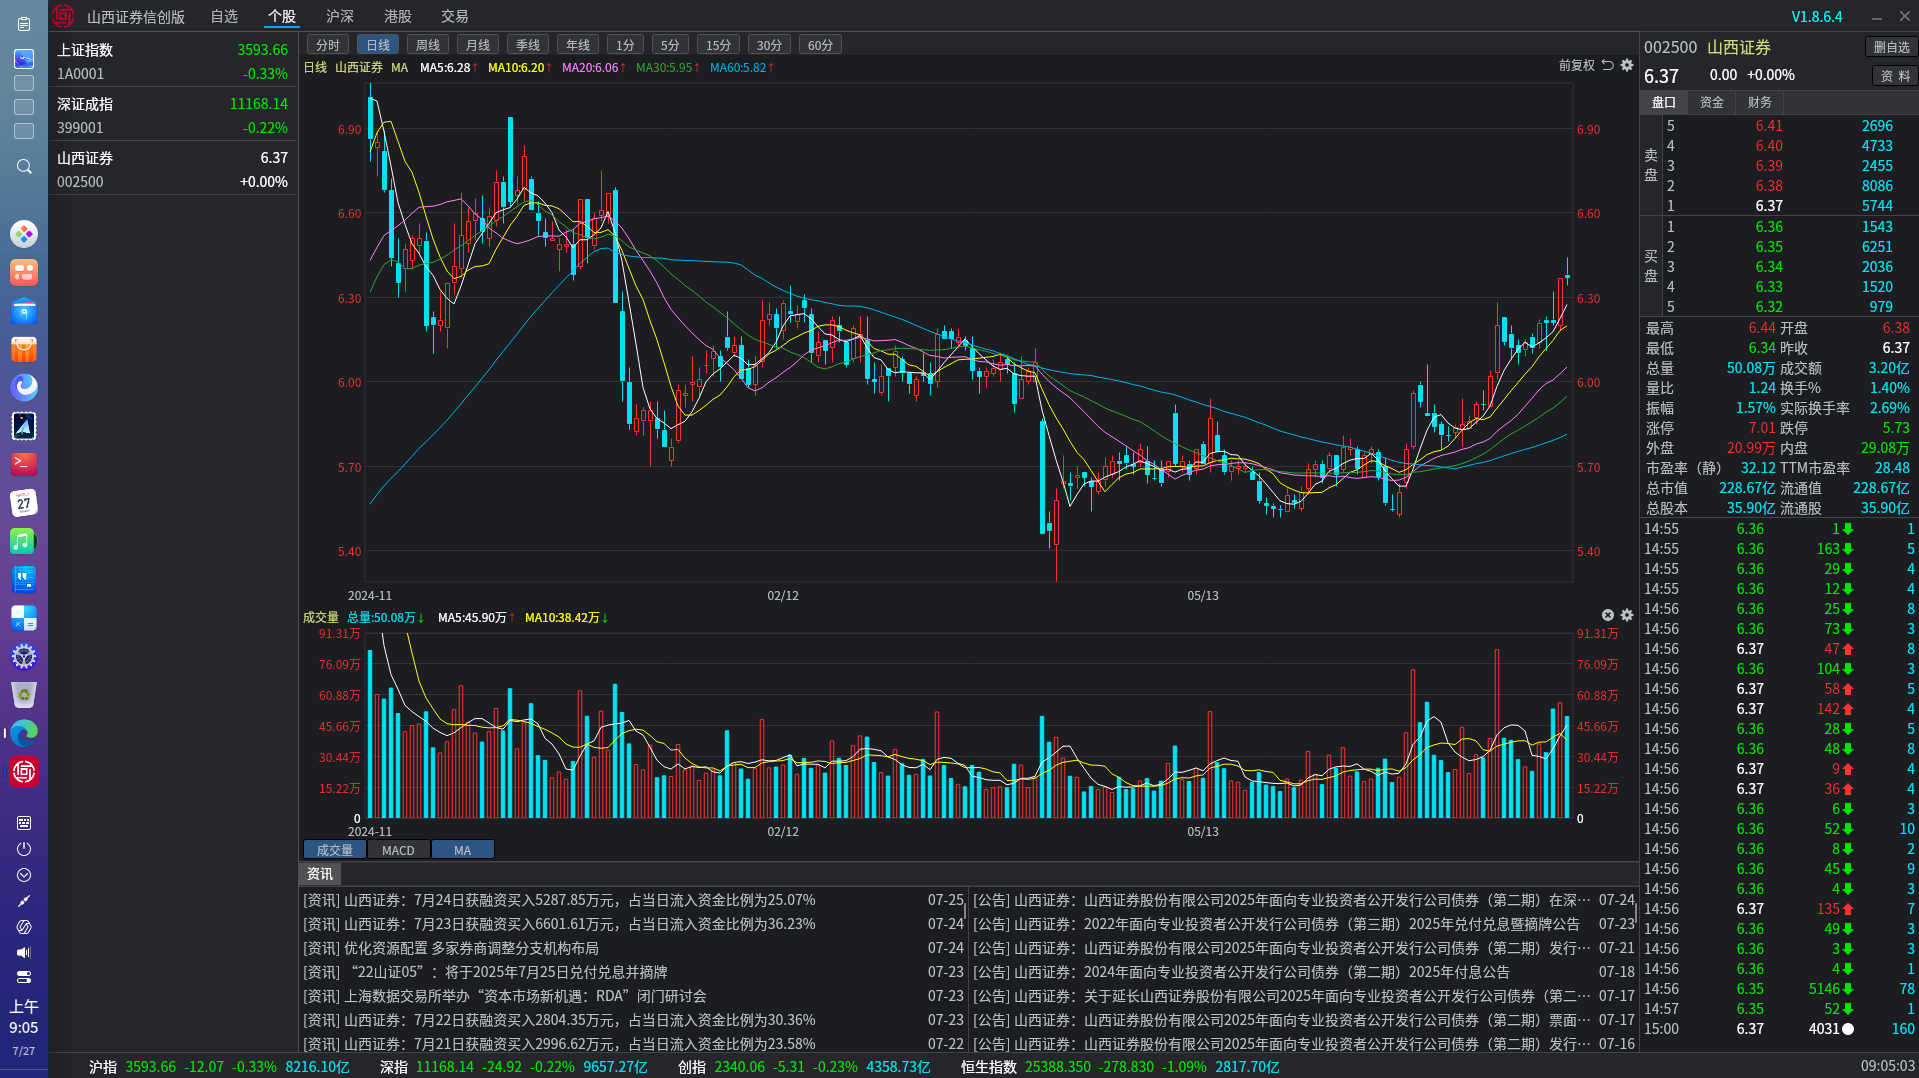Open the calendar app showing 27

click(24, 502)
